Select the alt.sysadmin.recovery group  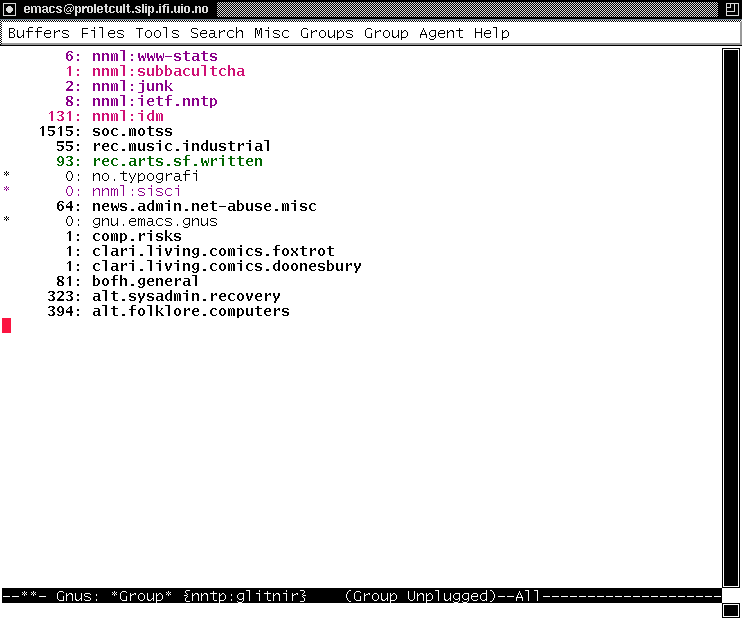(x=186, y=296)
